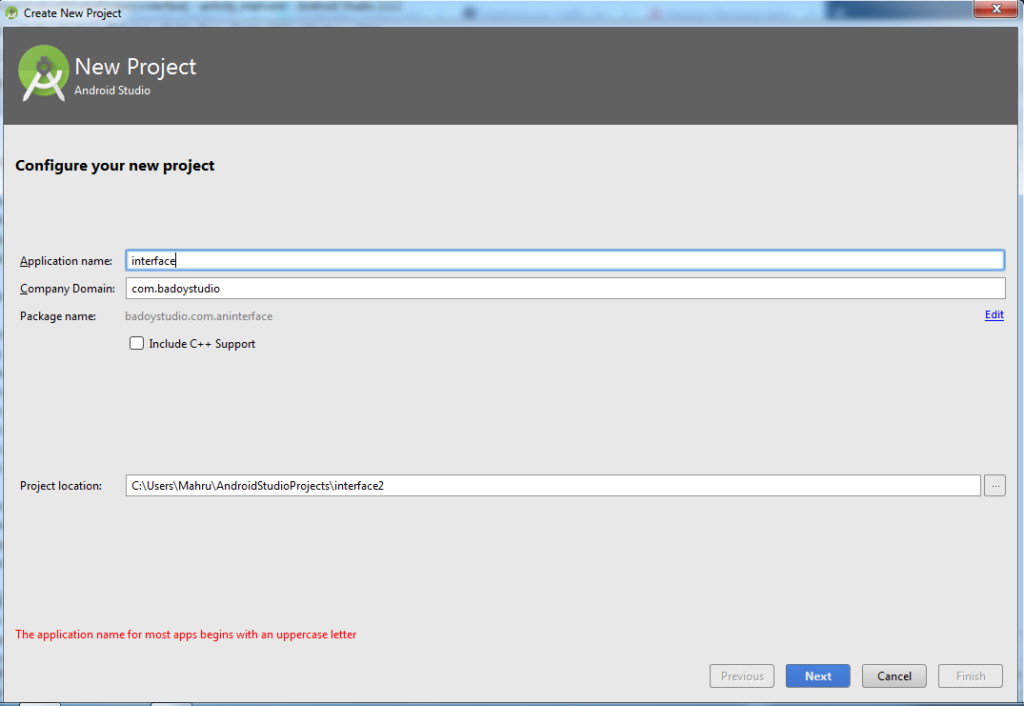Click the Finish button

(x=970, y=676)
